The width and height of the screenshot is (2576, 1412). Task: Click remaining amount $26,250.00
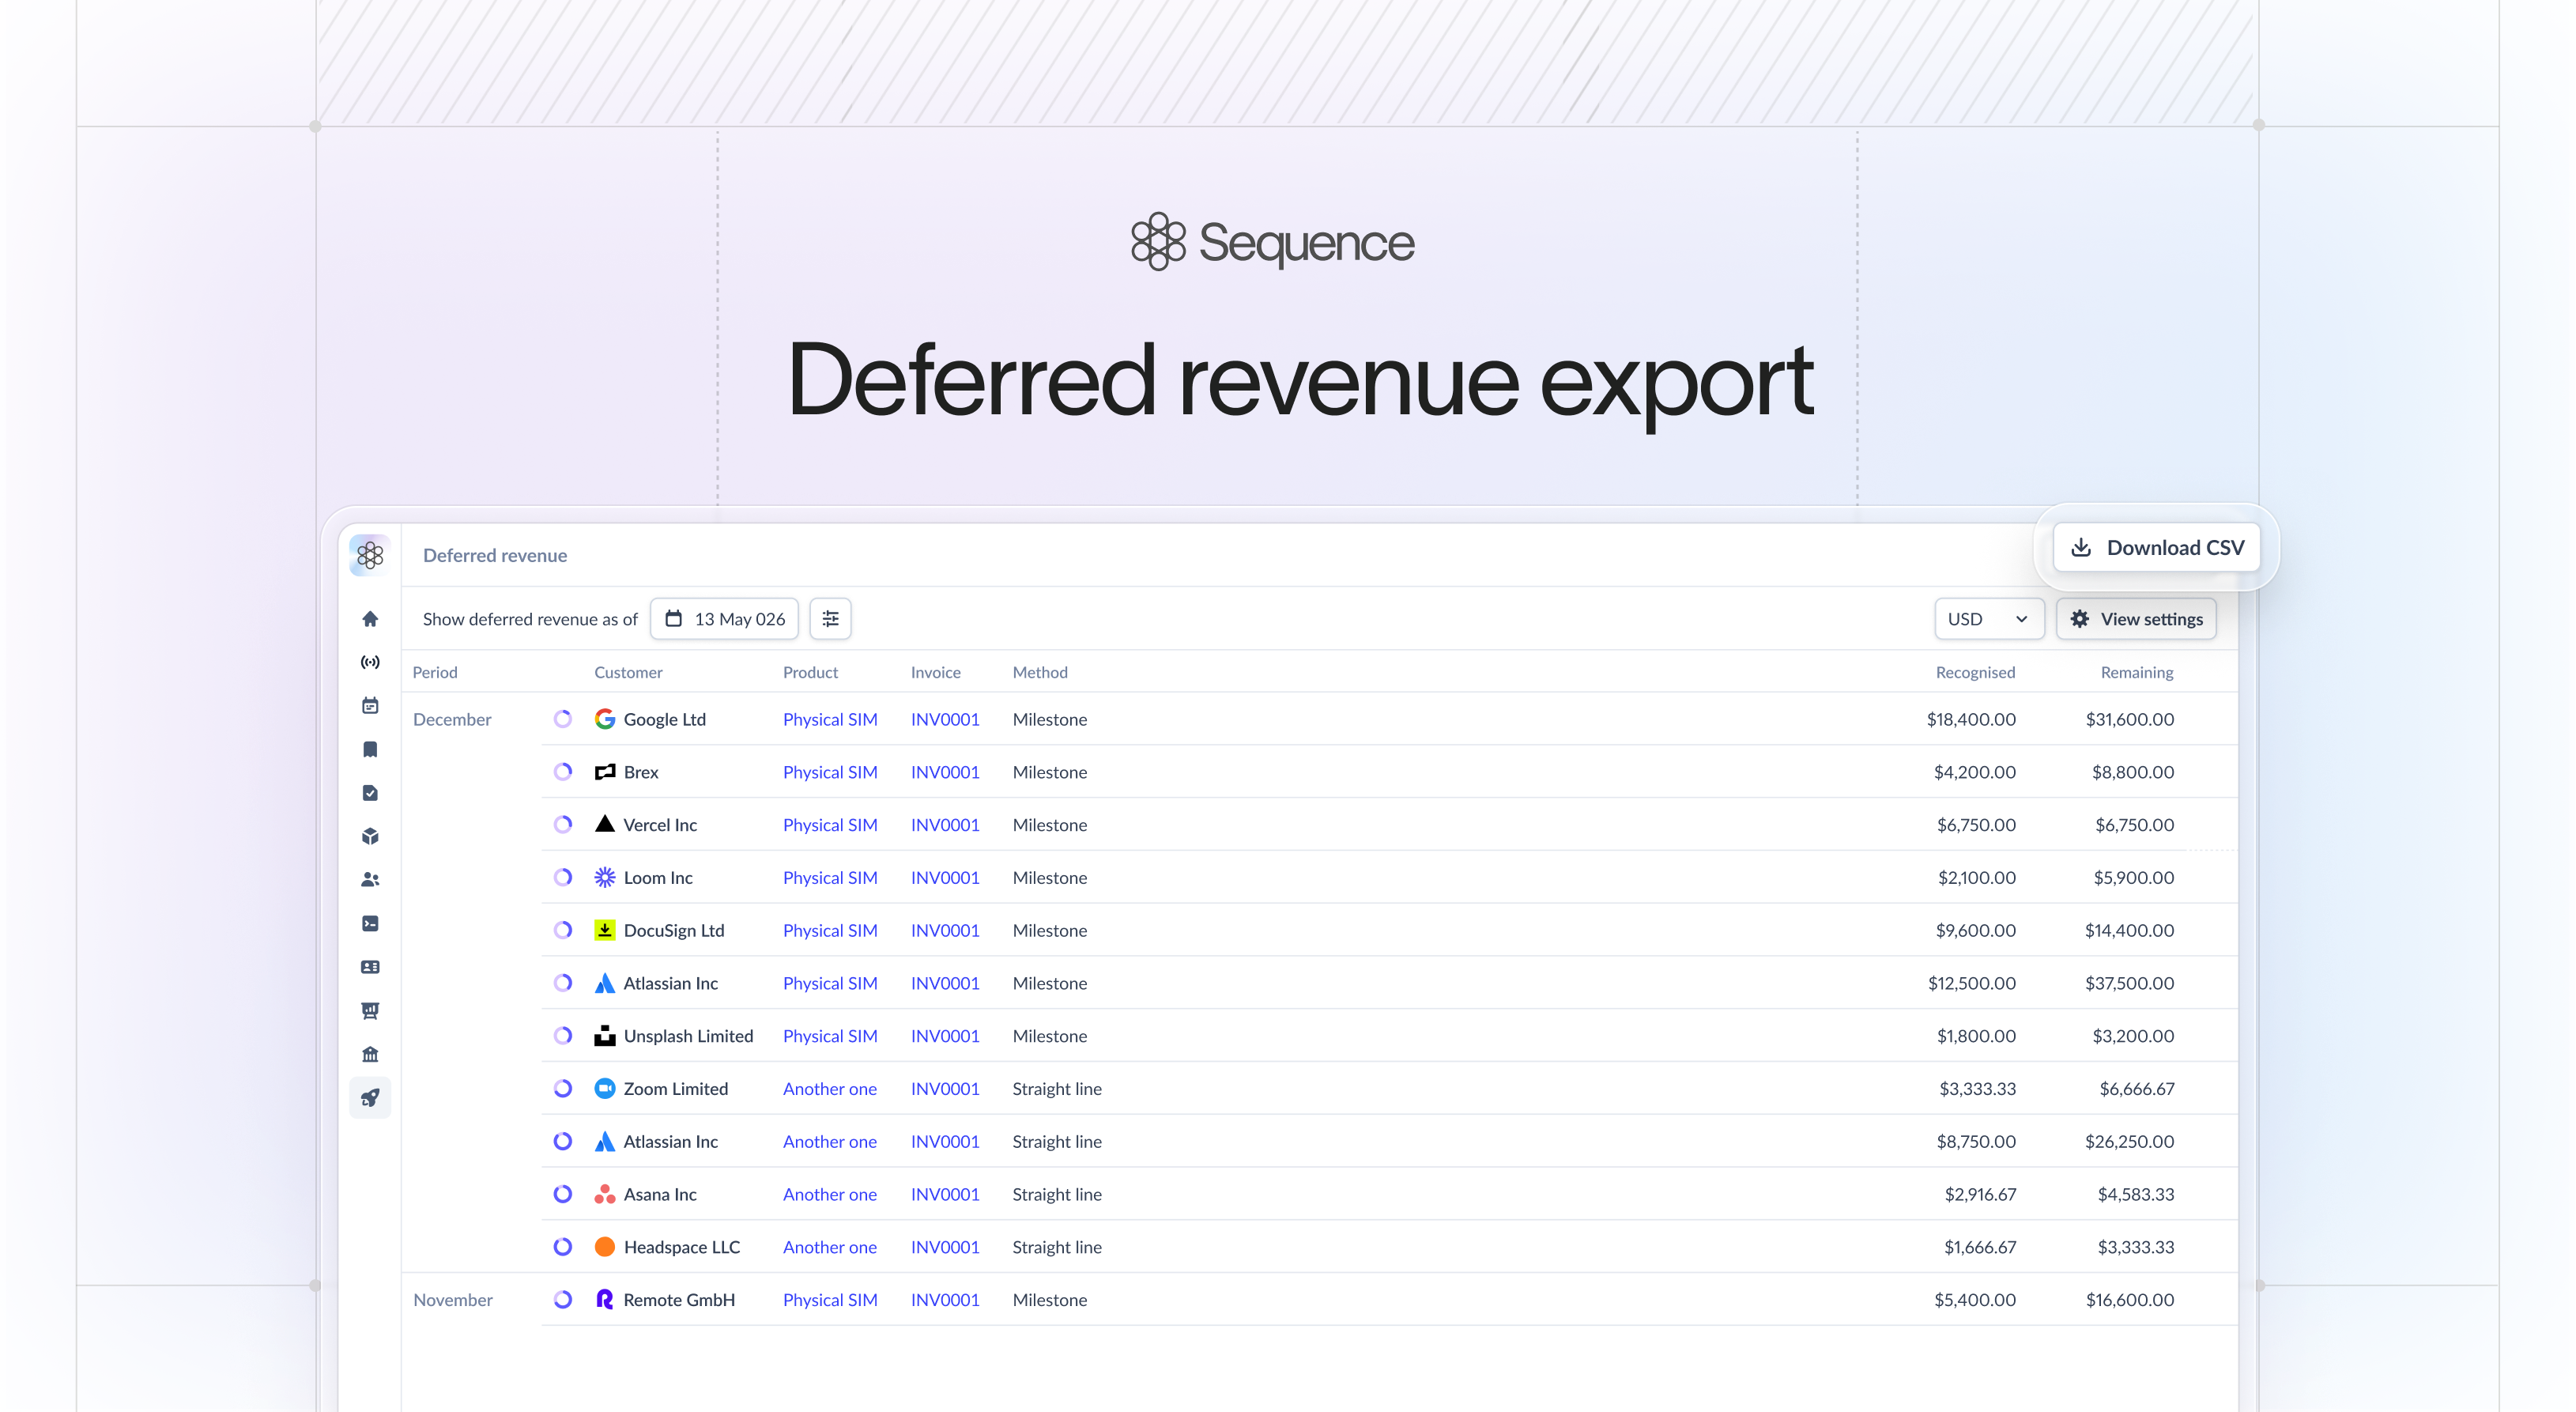(2129, 1141)
